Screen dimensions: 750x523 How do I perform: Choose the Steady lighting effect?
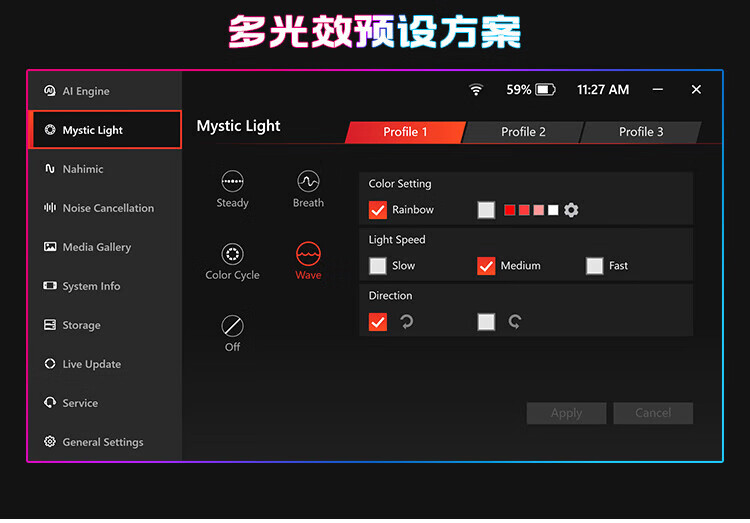coord(232,189)
